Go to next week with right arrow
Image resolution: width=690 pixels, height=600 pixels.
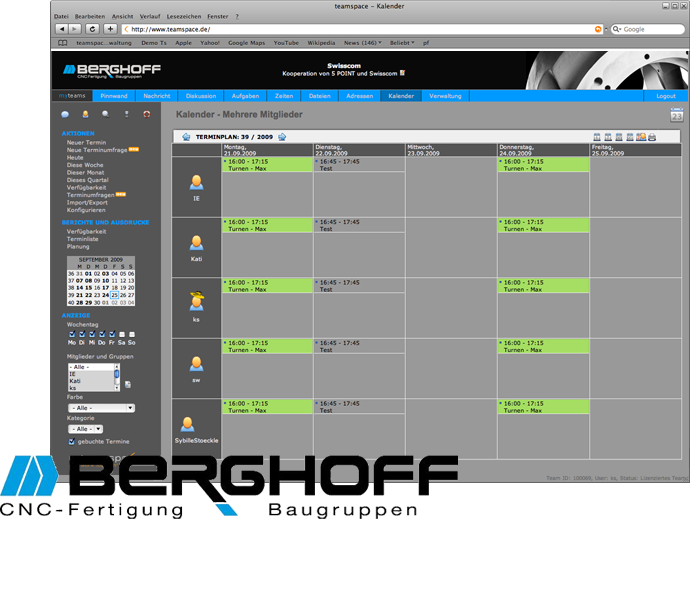pos(282,137)
